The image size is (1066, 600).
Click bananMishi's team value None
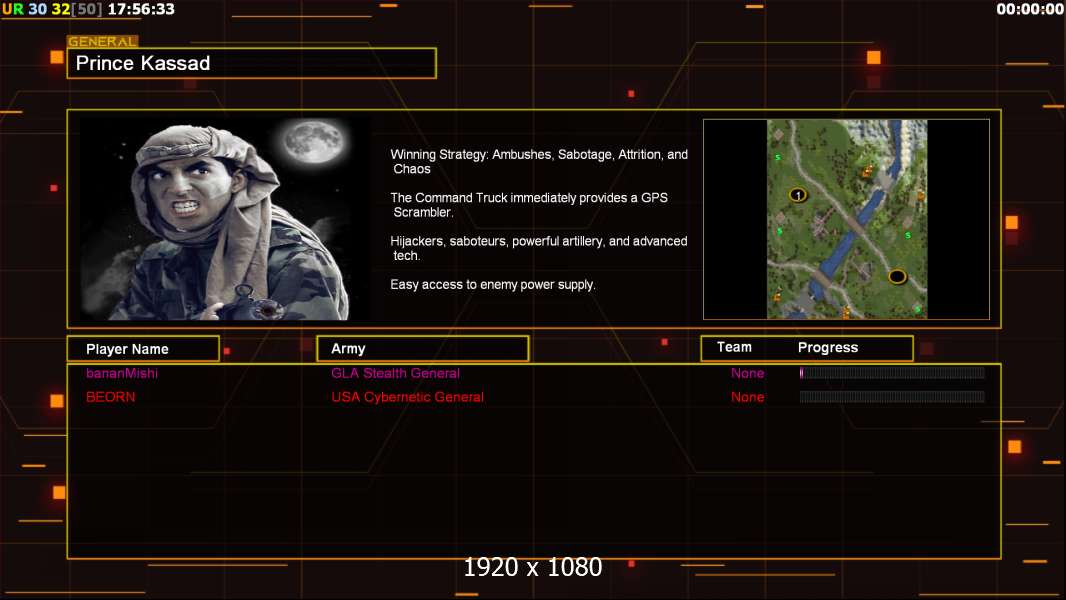point(747,373)
